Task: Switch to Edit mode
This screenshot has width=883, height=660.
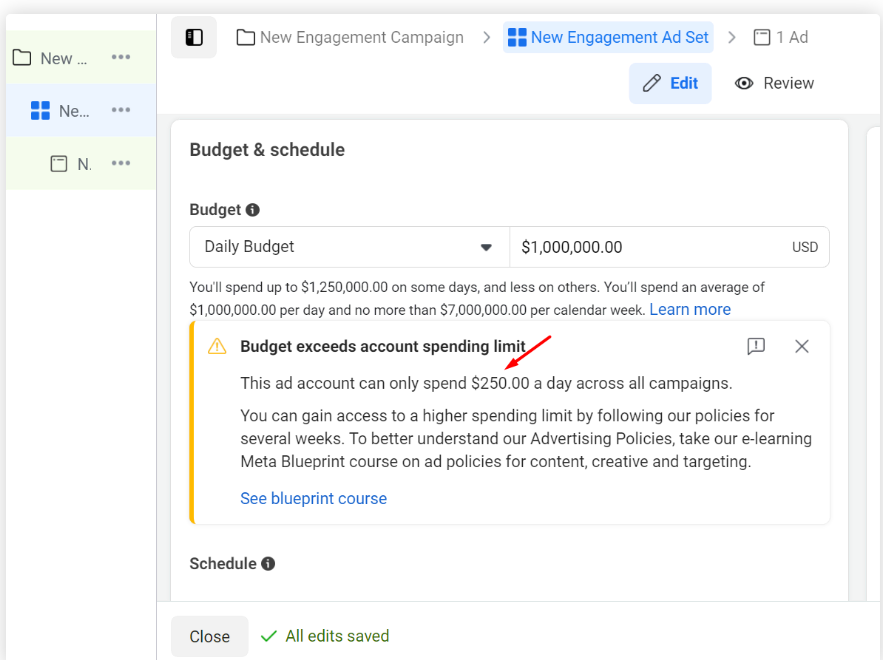Action: [670, 83]
